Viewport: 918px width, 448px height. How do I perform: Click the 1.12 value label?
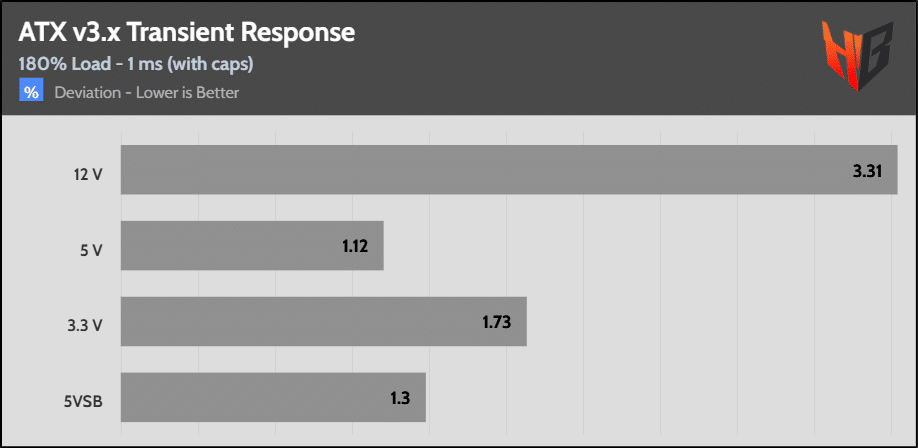[x=356, y=247]
